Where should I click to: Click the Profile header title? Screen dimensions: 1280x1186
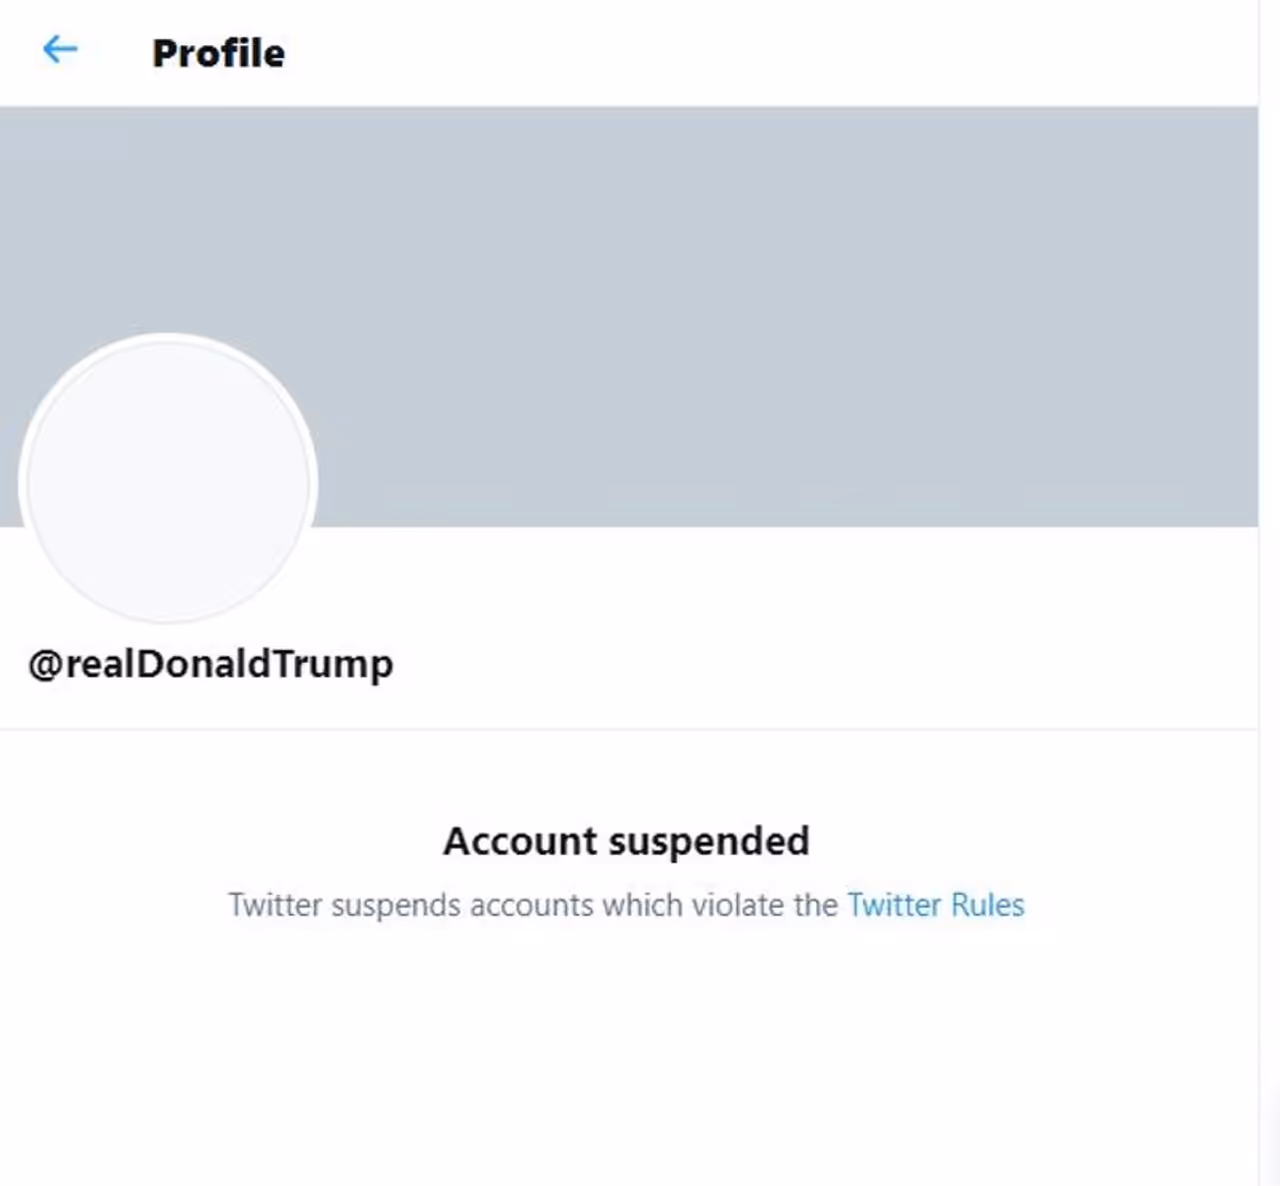tap(218, 53)
